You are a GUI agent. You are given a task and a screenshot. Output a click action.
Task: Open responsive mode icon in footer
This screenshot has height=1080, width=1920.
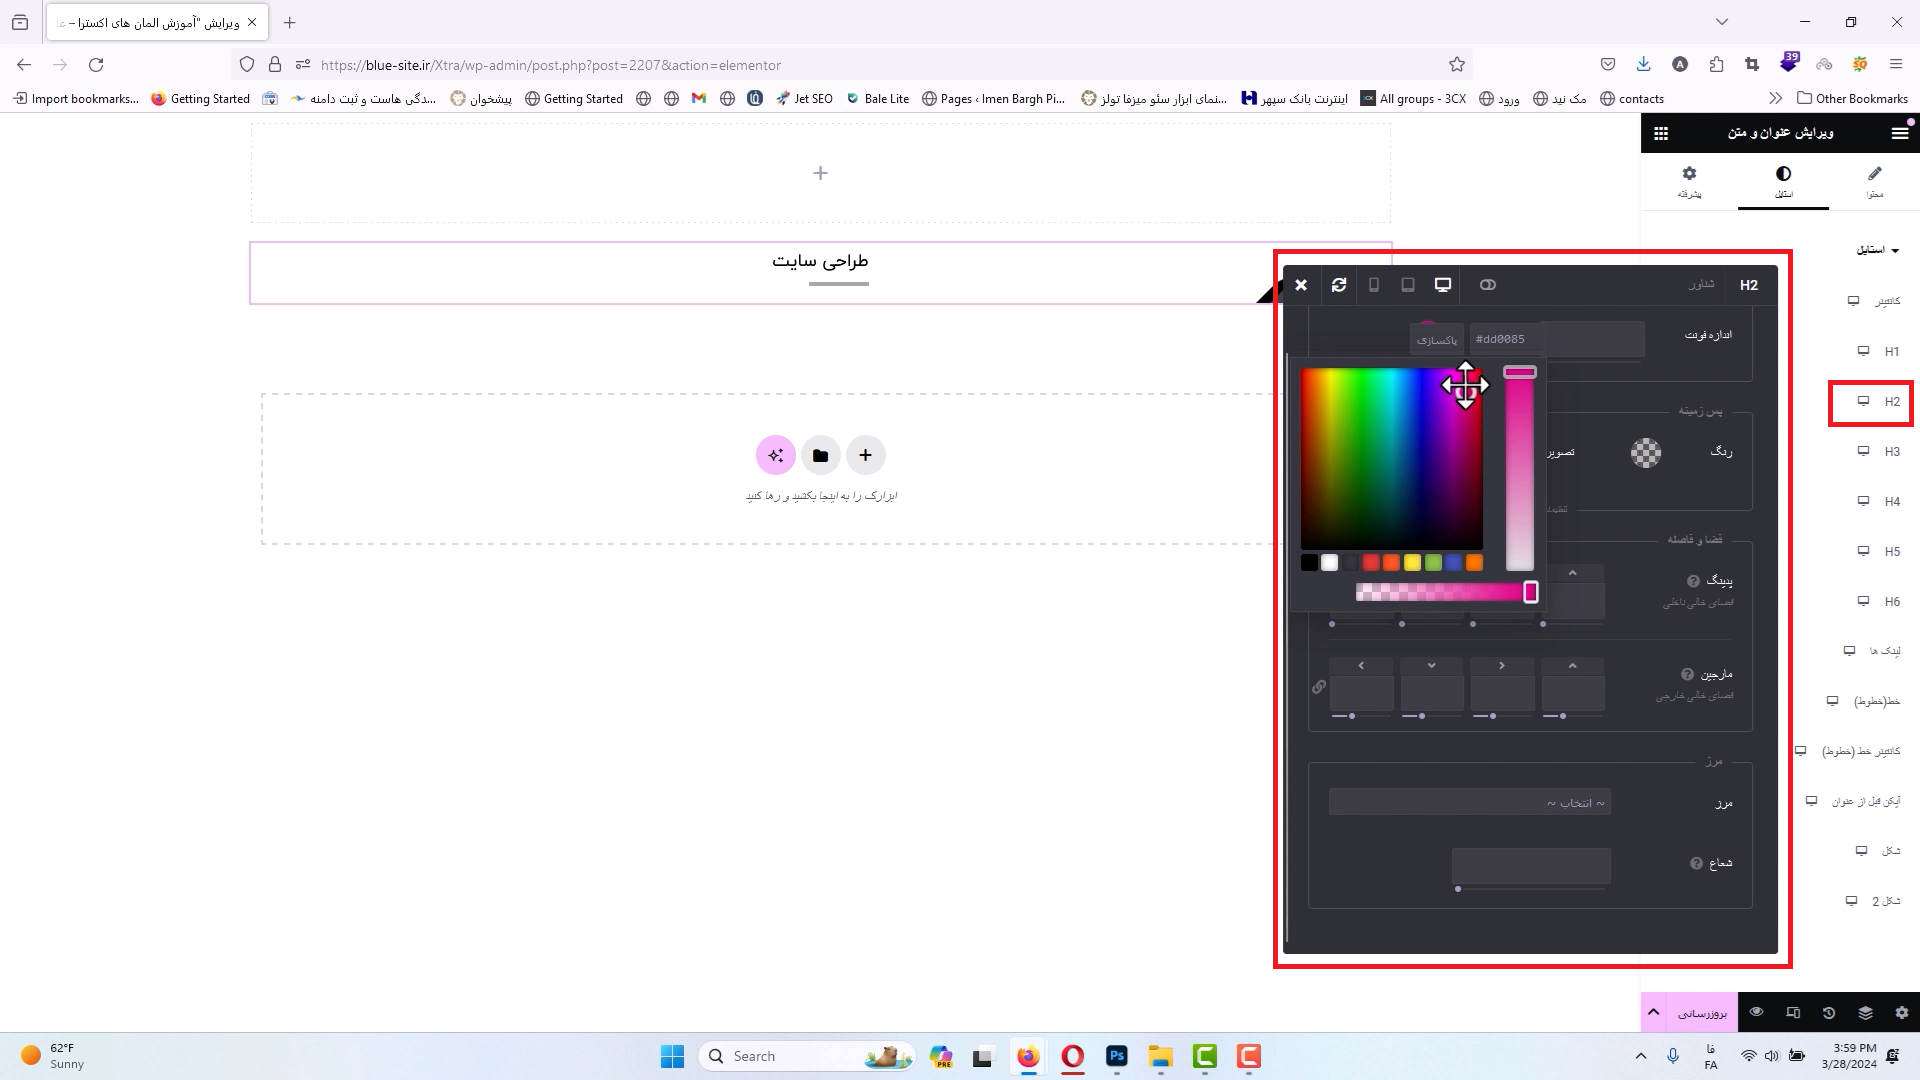(x=1793, y=1013)
